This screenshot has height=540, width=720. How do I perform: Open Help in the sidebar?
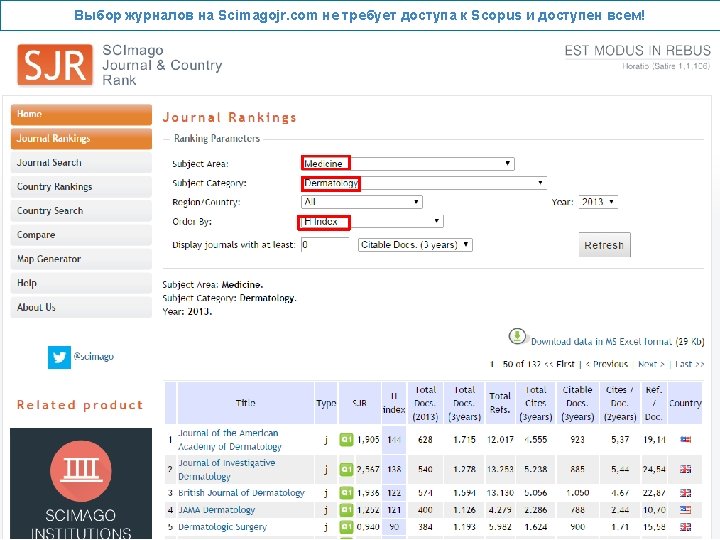point(81,283)
